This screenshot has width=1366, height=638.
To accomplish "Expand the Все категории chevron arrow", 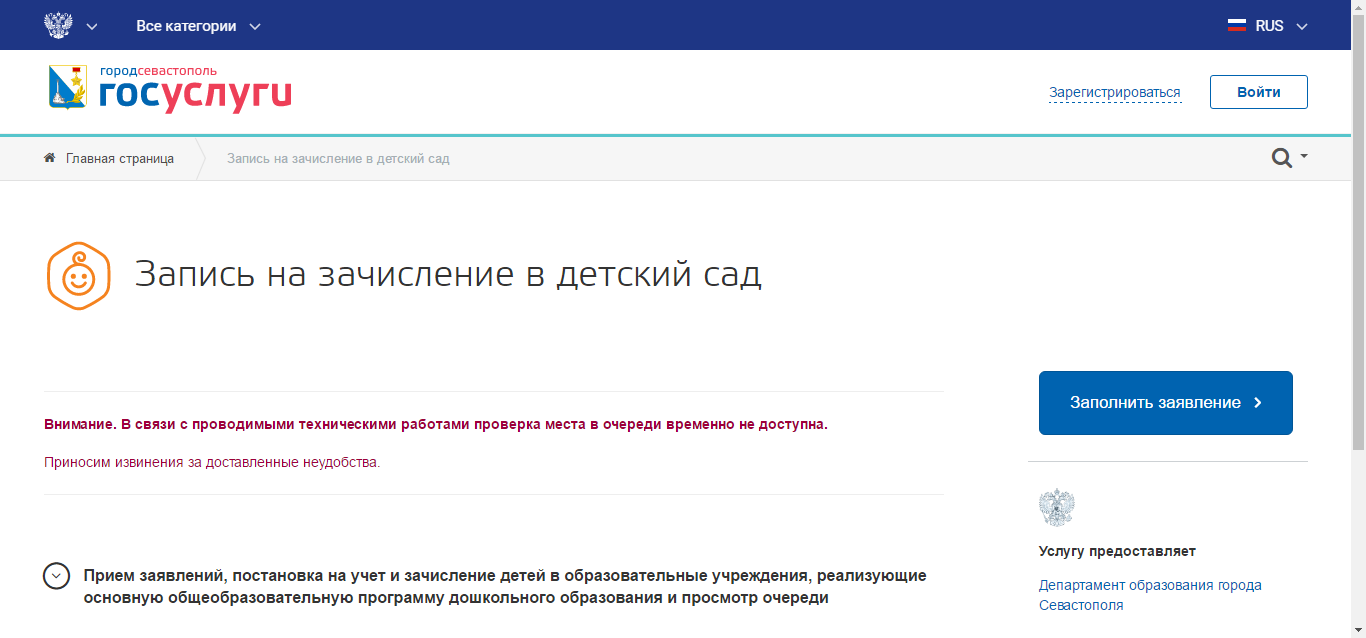I will (254, 27).
